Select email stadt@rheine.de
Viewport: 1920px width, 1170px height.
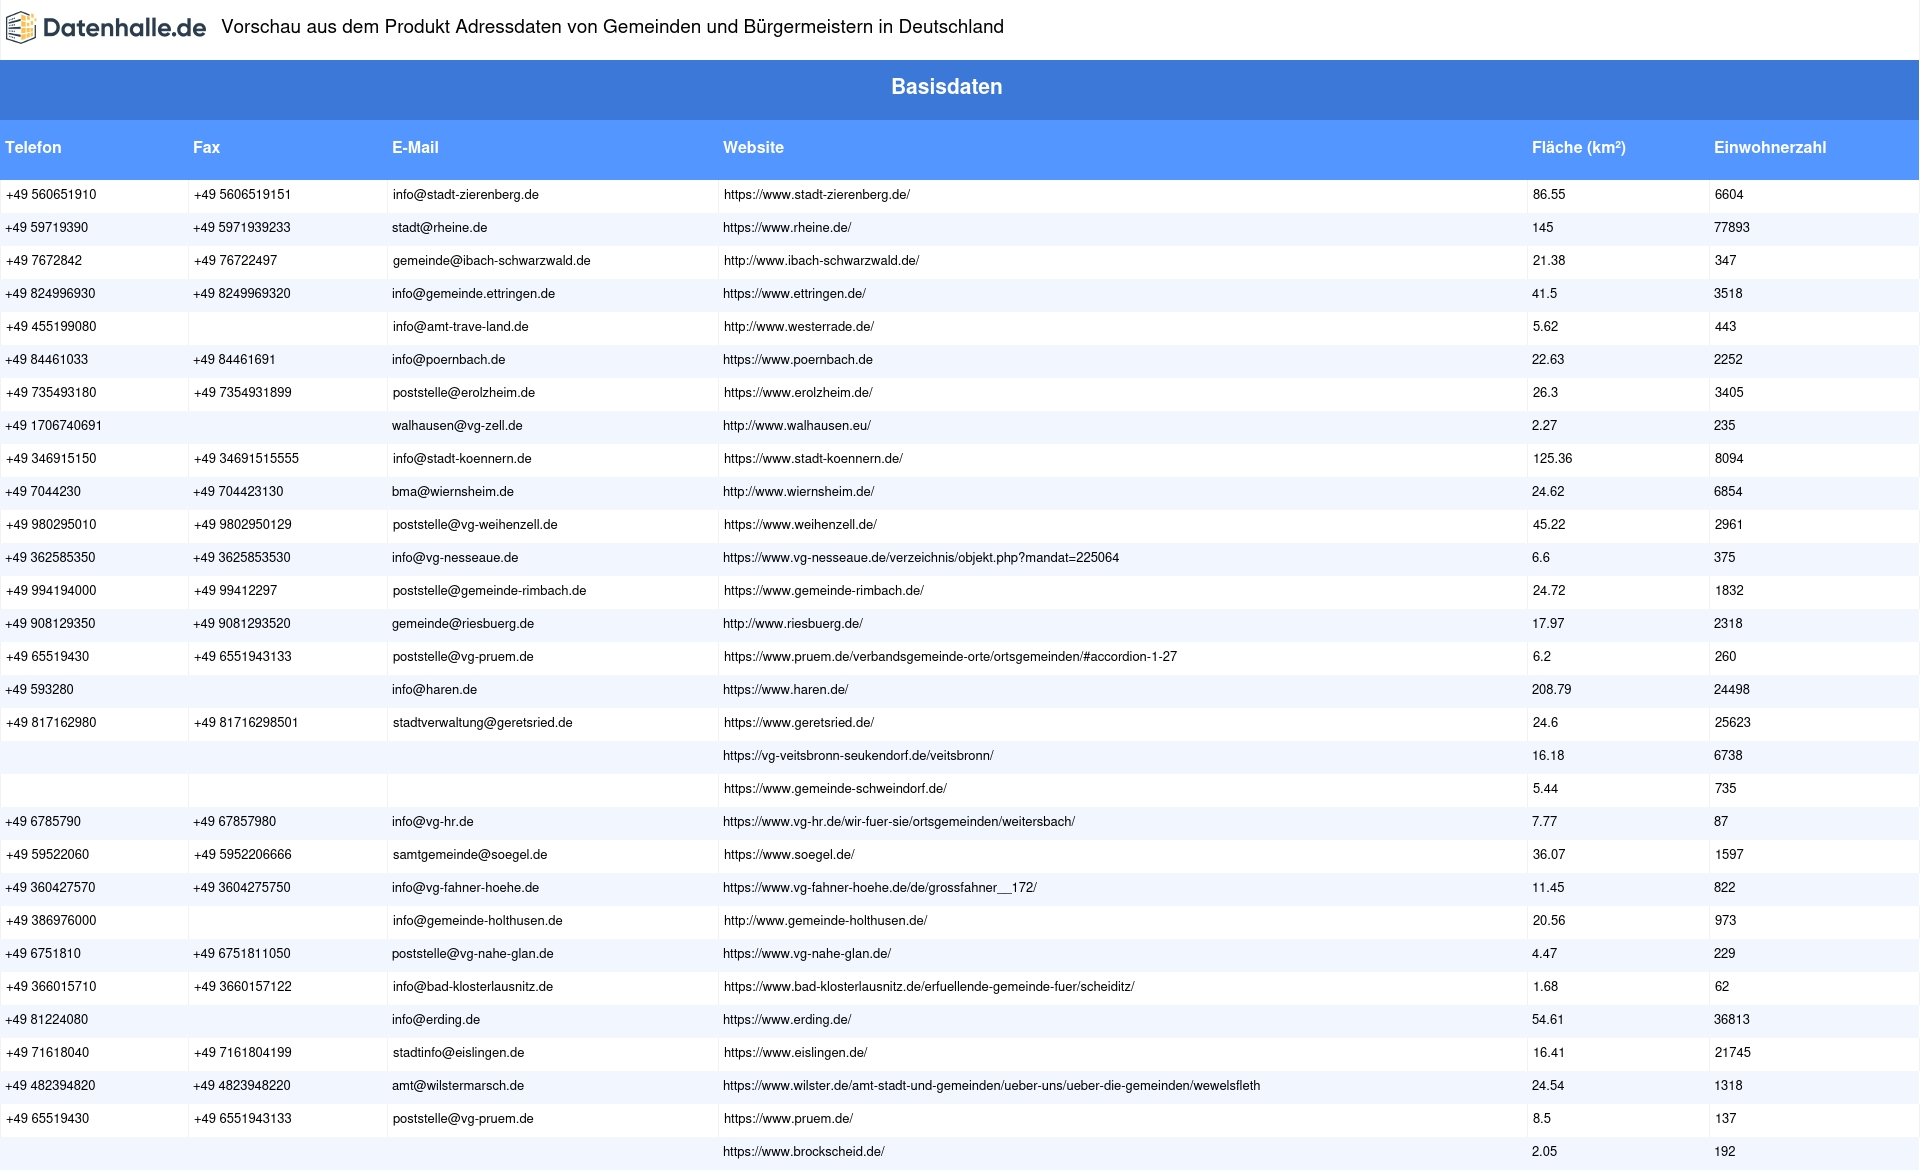tap(439, 228)
